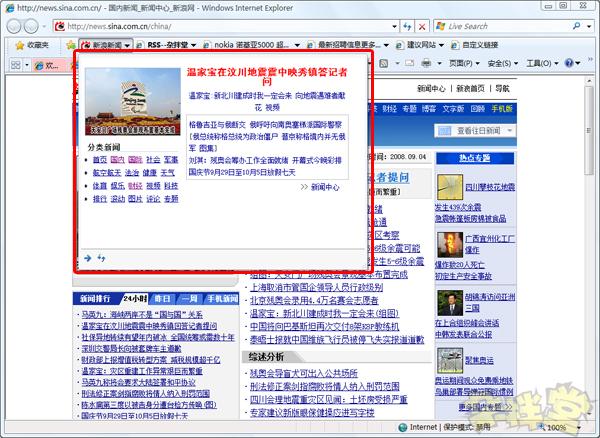Click the Sina favicon in the address bar
This screenshot has height=438, width=600.
(60, 26)
